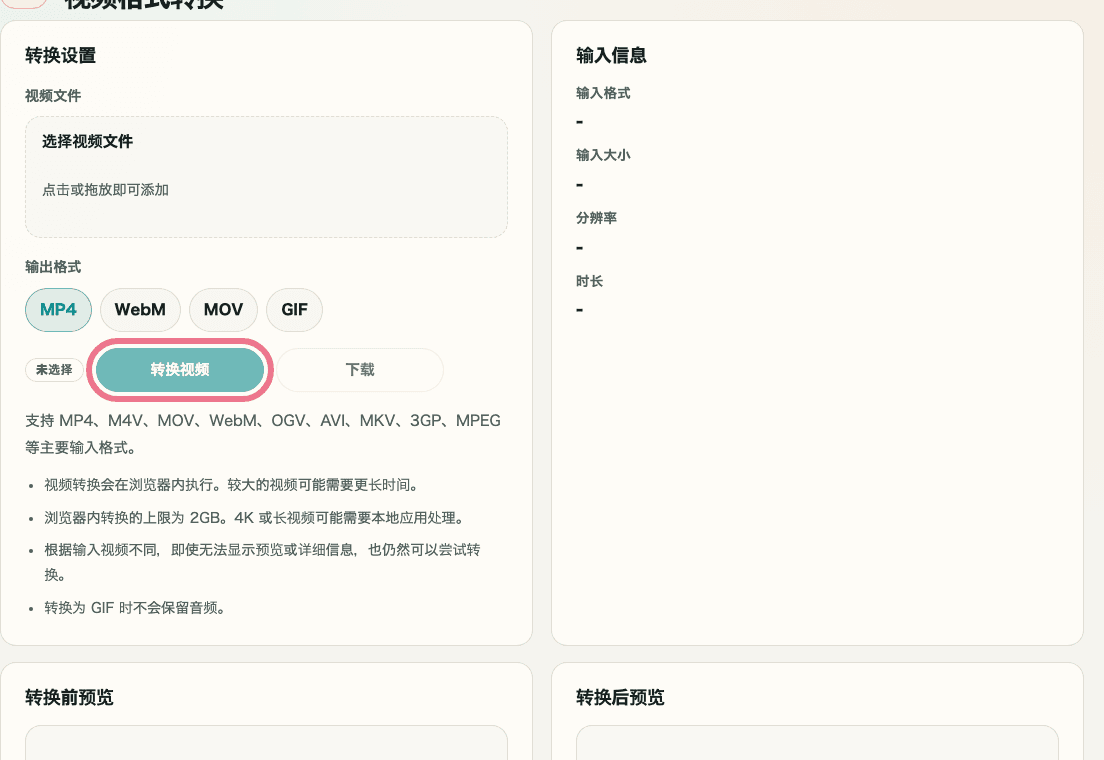This screenshot has width=1104, height=760.
Task: Select the MP4 output format
Action: coord(58,310)
